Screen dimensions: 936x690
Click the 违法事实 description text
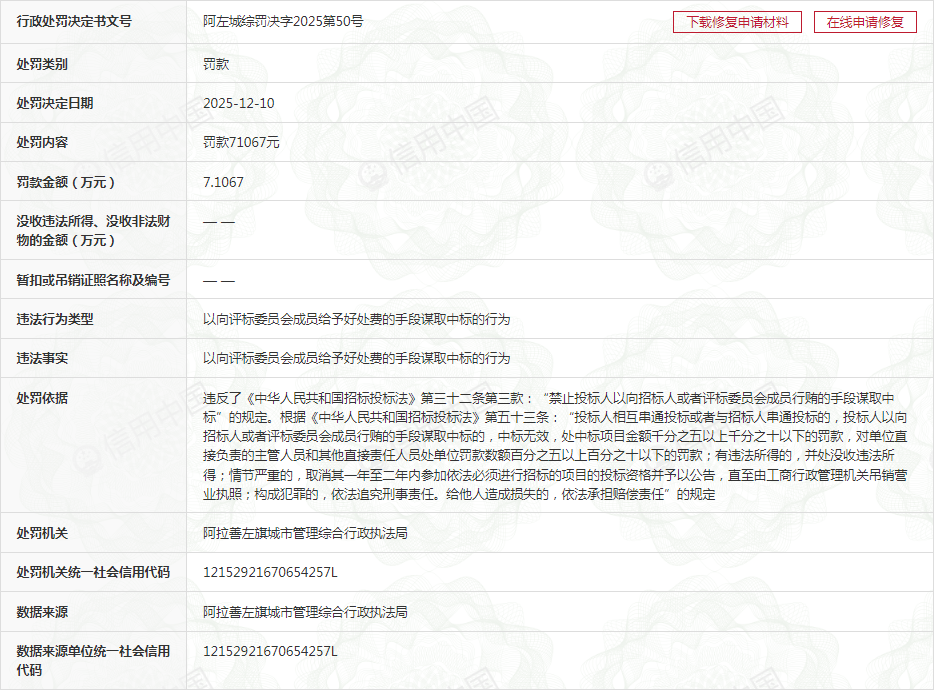pyautogui.click(x=356, y=358)
